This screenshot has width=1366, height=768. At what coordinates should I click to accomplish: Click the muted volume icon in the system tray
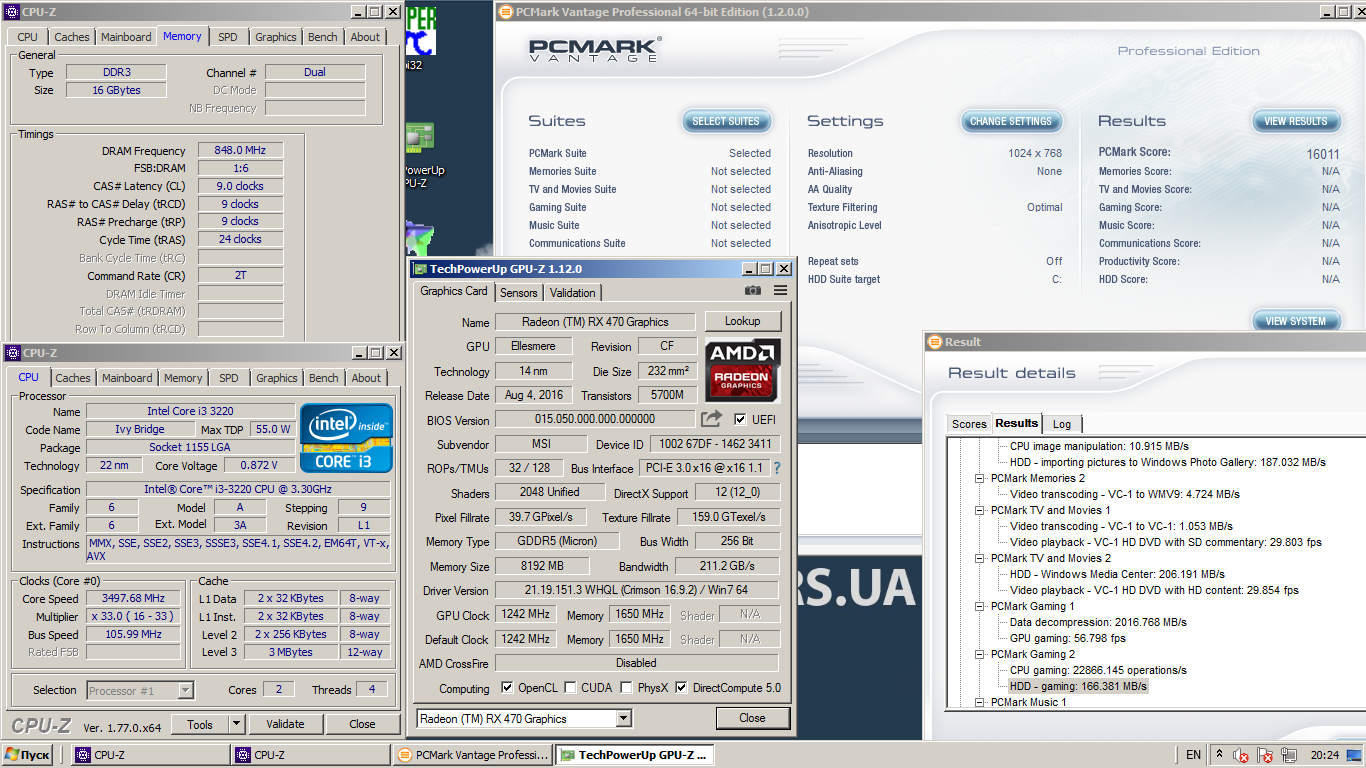[x=1241, y=755]
